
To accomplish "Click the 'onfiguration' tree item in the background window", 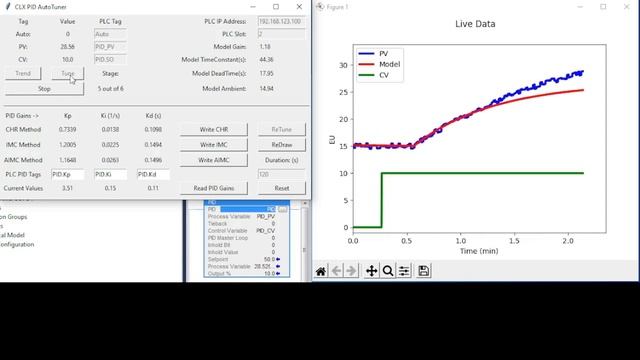I will (17, 244).
